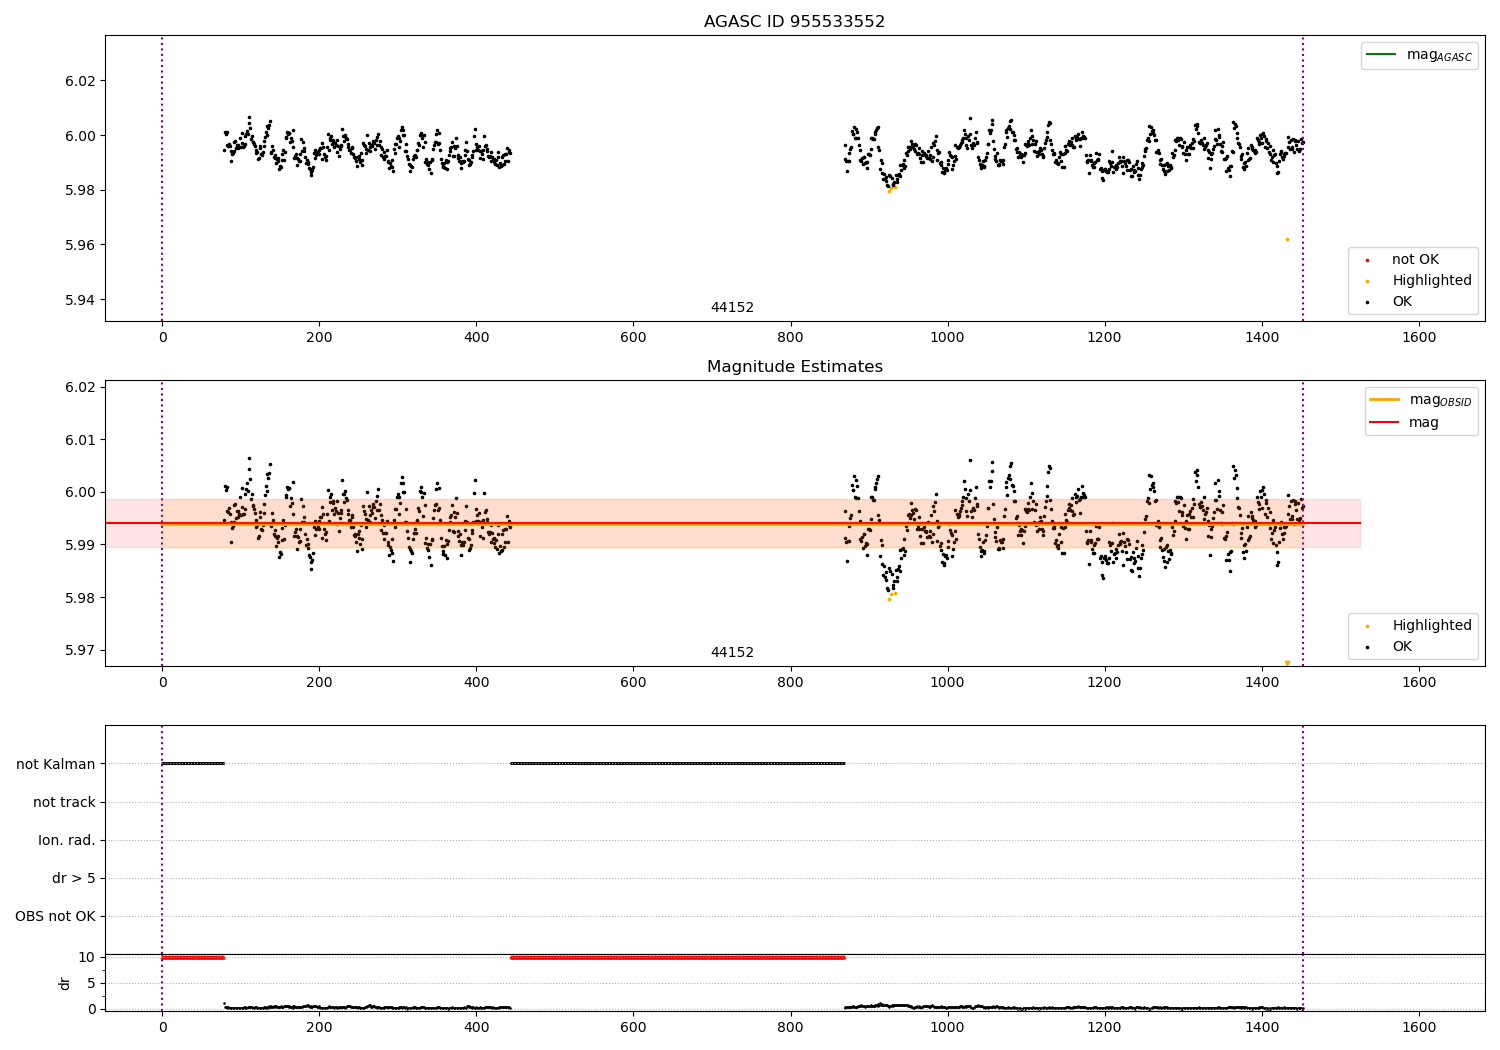Click orange triangle marker at bottom of Magnitude Estimates plot

(1287, 663)
